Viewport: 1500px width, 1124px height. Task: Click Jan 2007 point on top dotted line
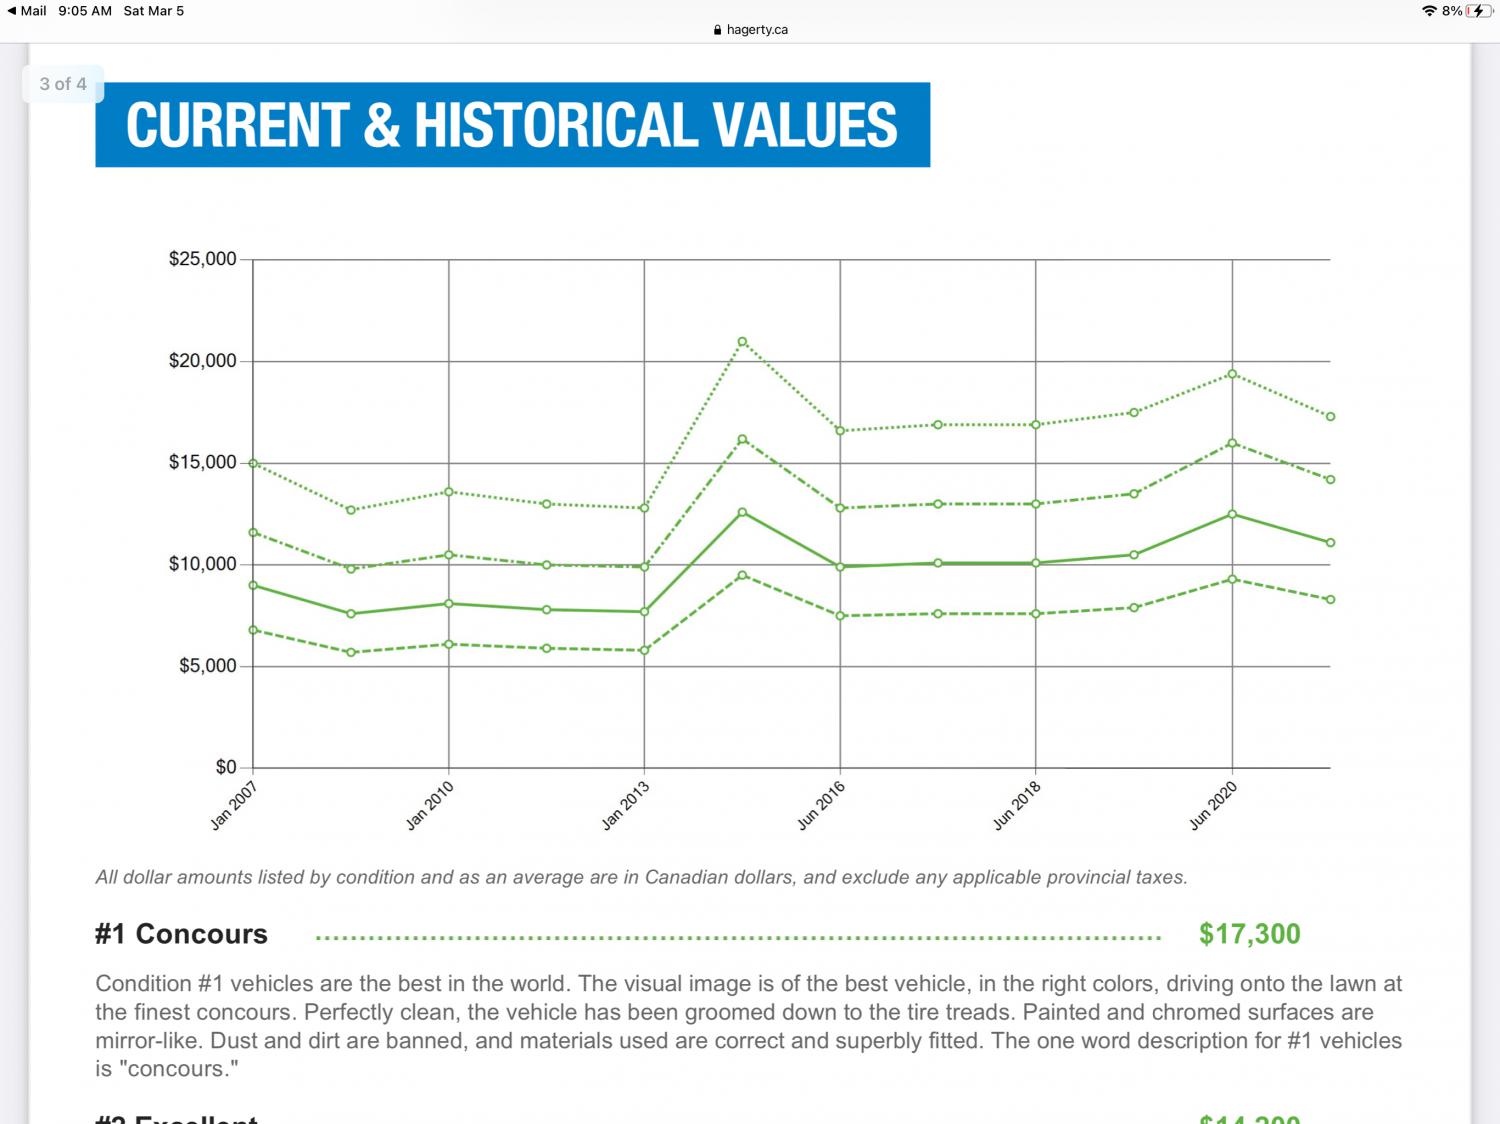253,463
